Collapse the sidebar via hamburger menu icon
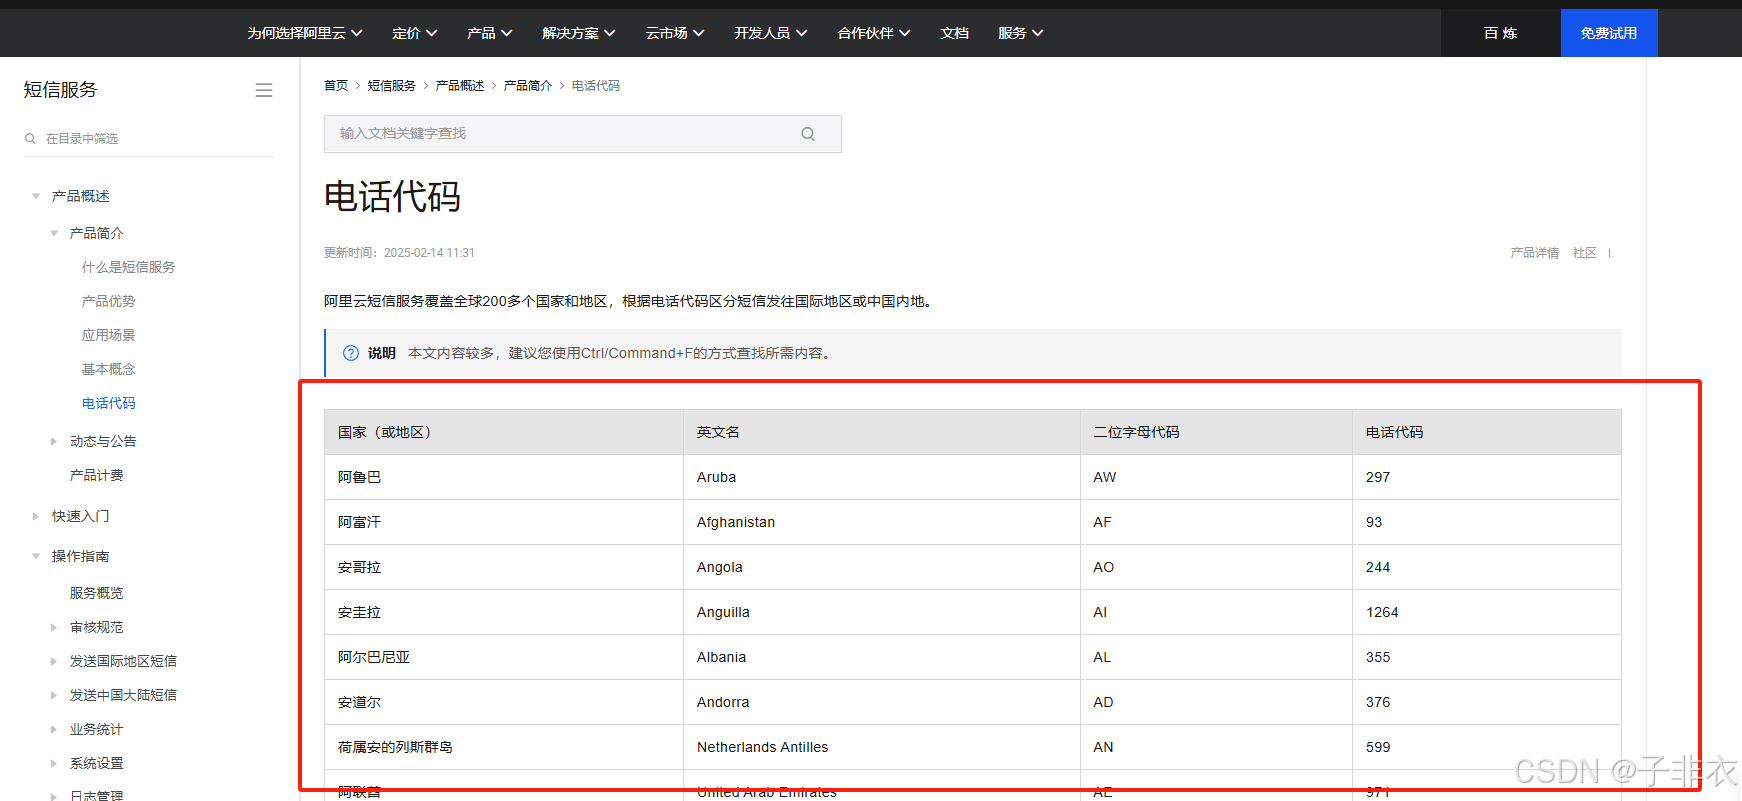This screenshot has height=801, width=1742. tap(264, 90)
